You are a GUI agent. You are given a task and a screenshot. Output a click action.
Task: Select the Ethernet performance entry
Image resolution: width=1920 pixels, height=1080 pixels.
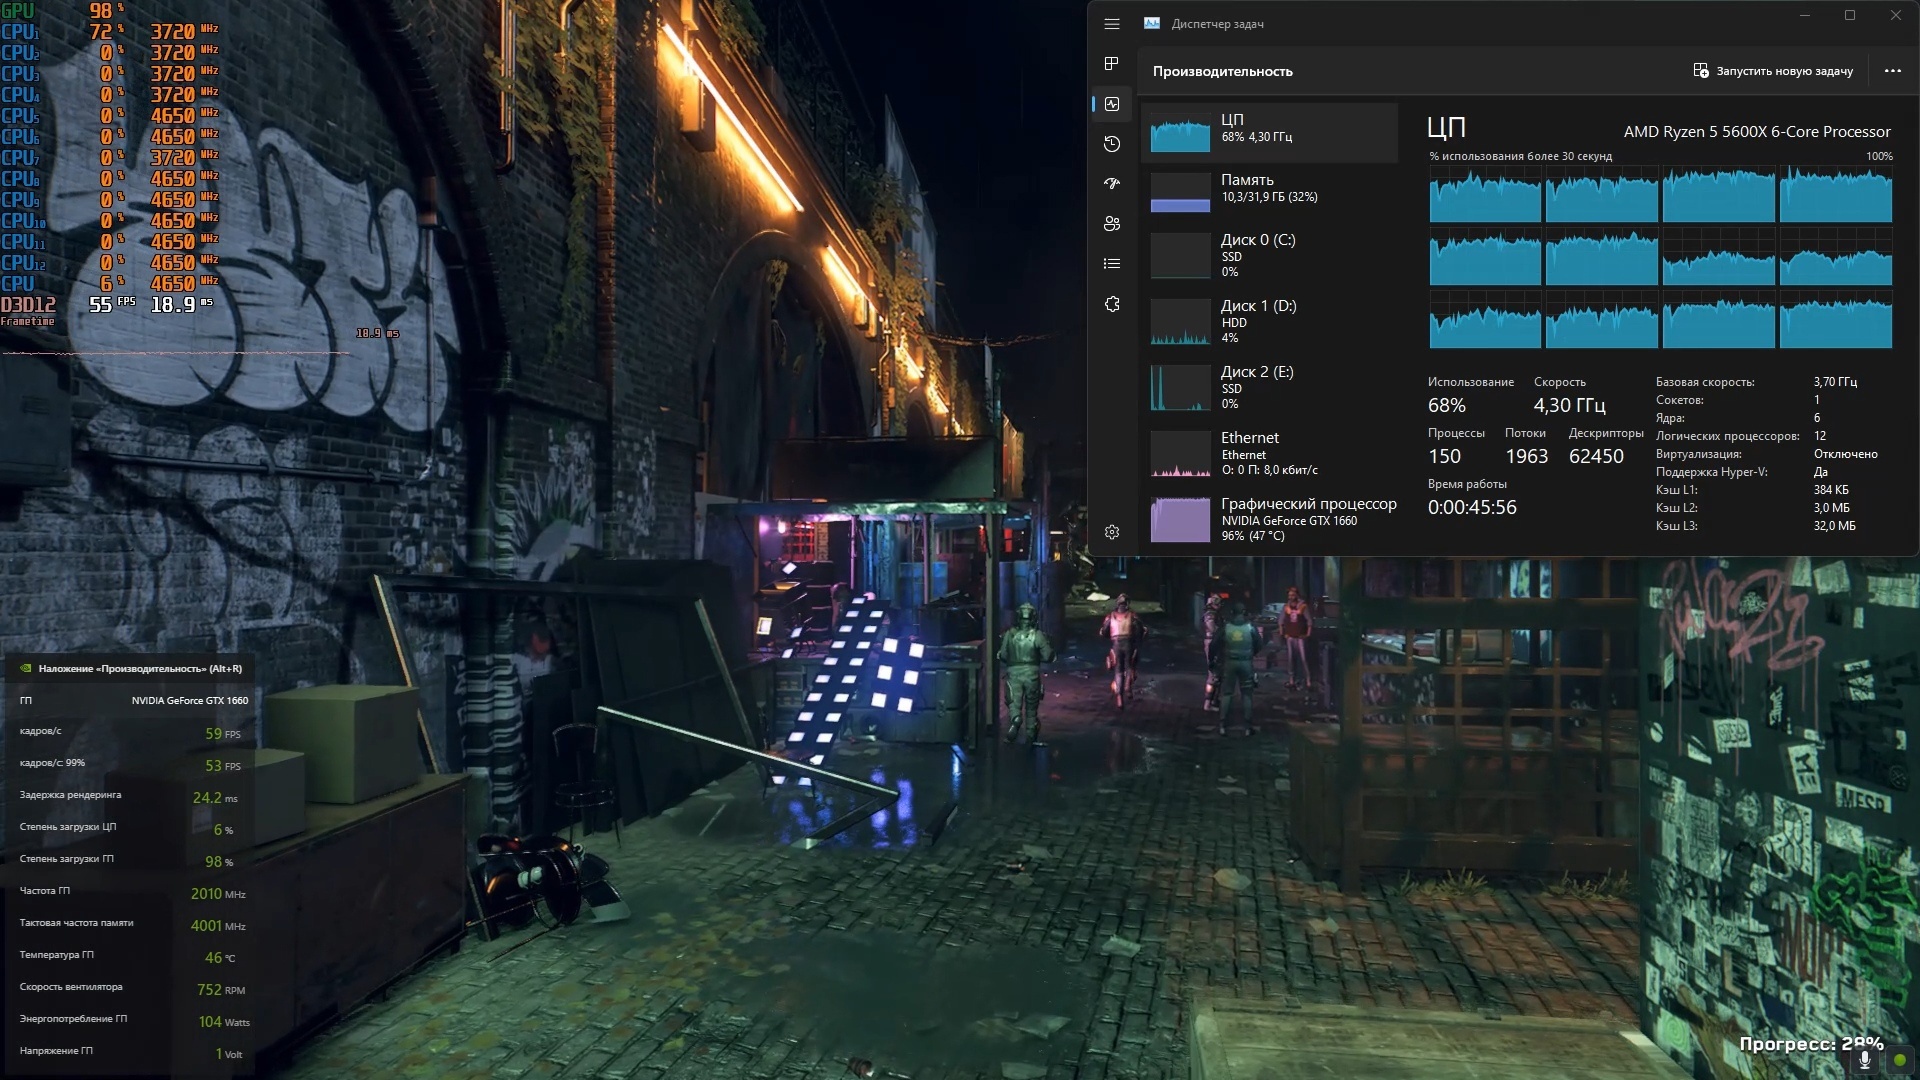[1269, 453]
